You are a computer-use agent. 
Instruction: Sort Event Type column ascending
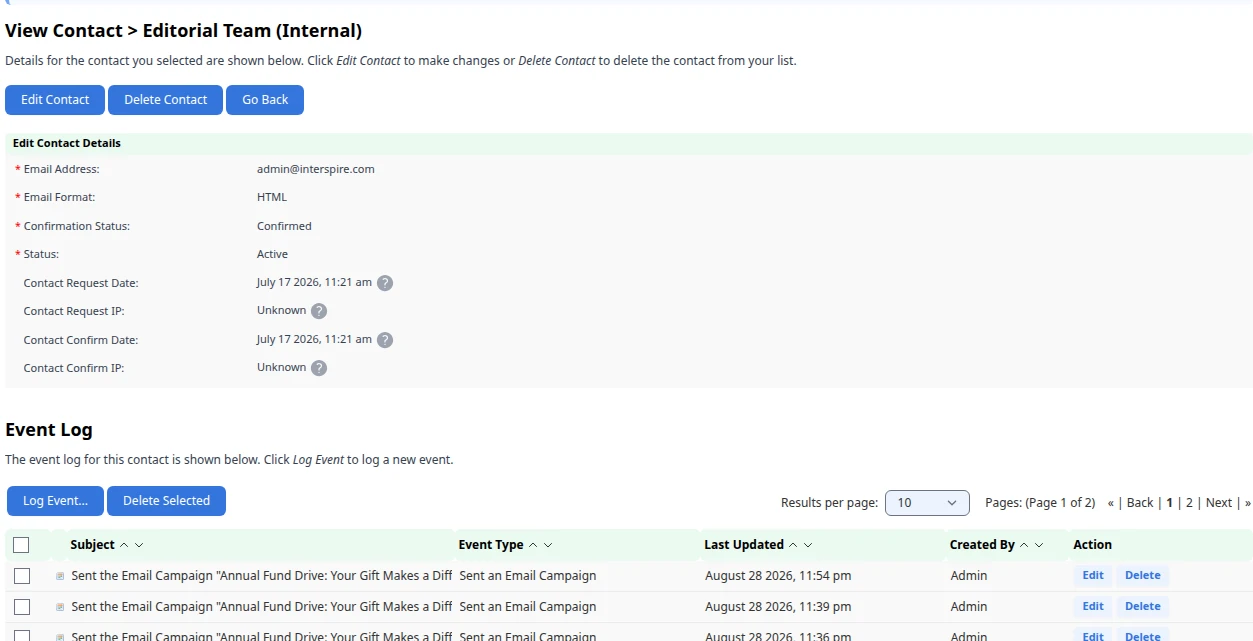click(x=533, y=545)
